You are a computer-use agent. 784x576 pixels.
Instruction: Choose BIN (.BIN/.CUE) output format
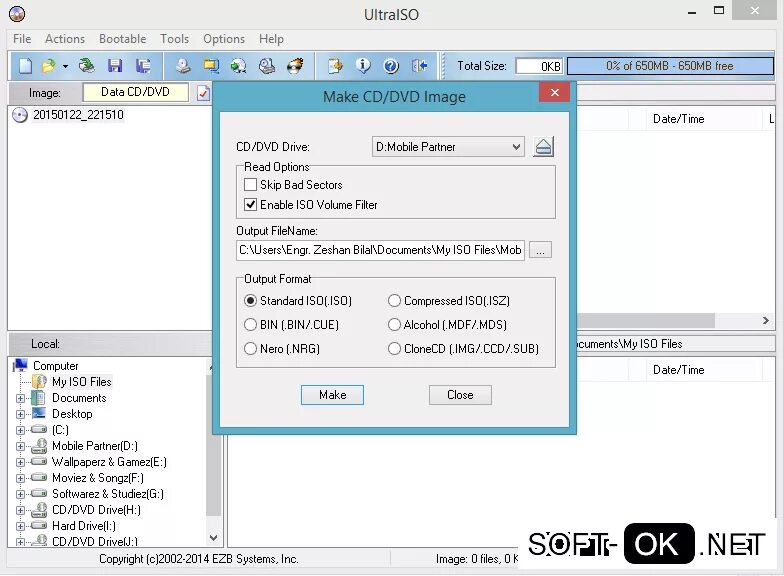250,324
